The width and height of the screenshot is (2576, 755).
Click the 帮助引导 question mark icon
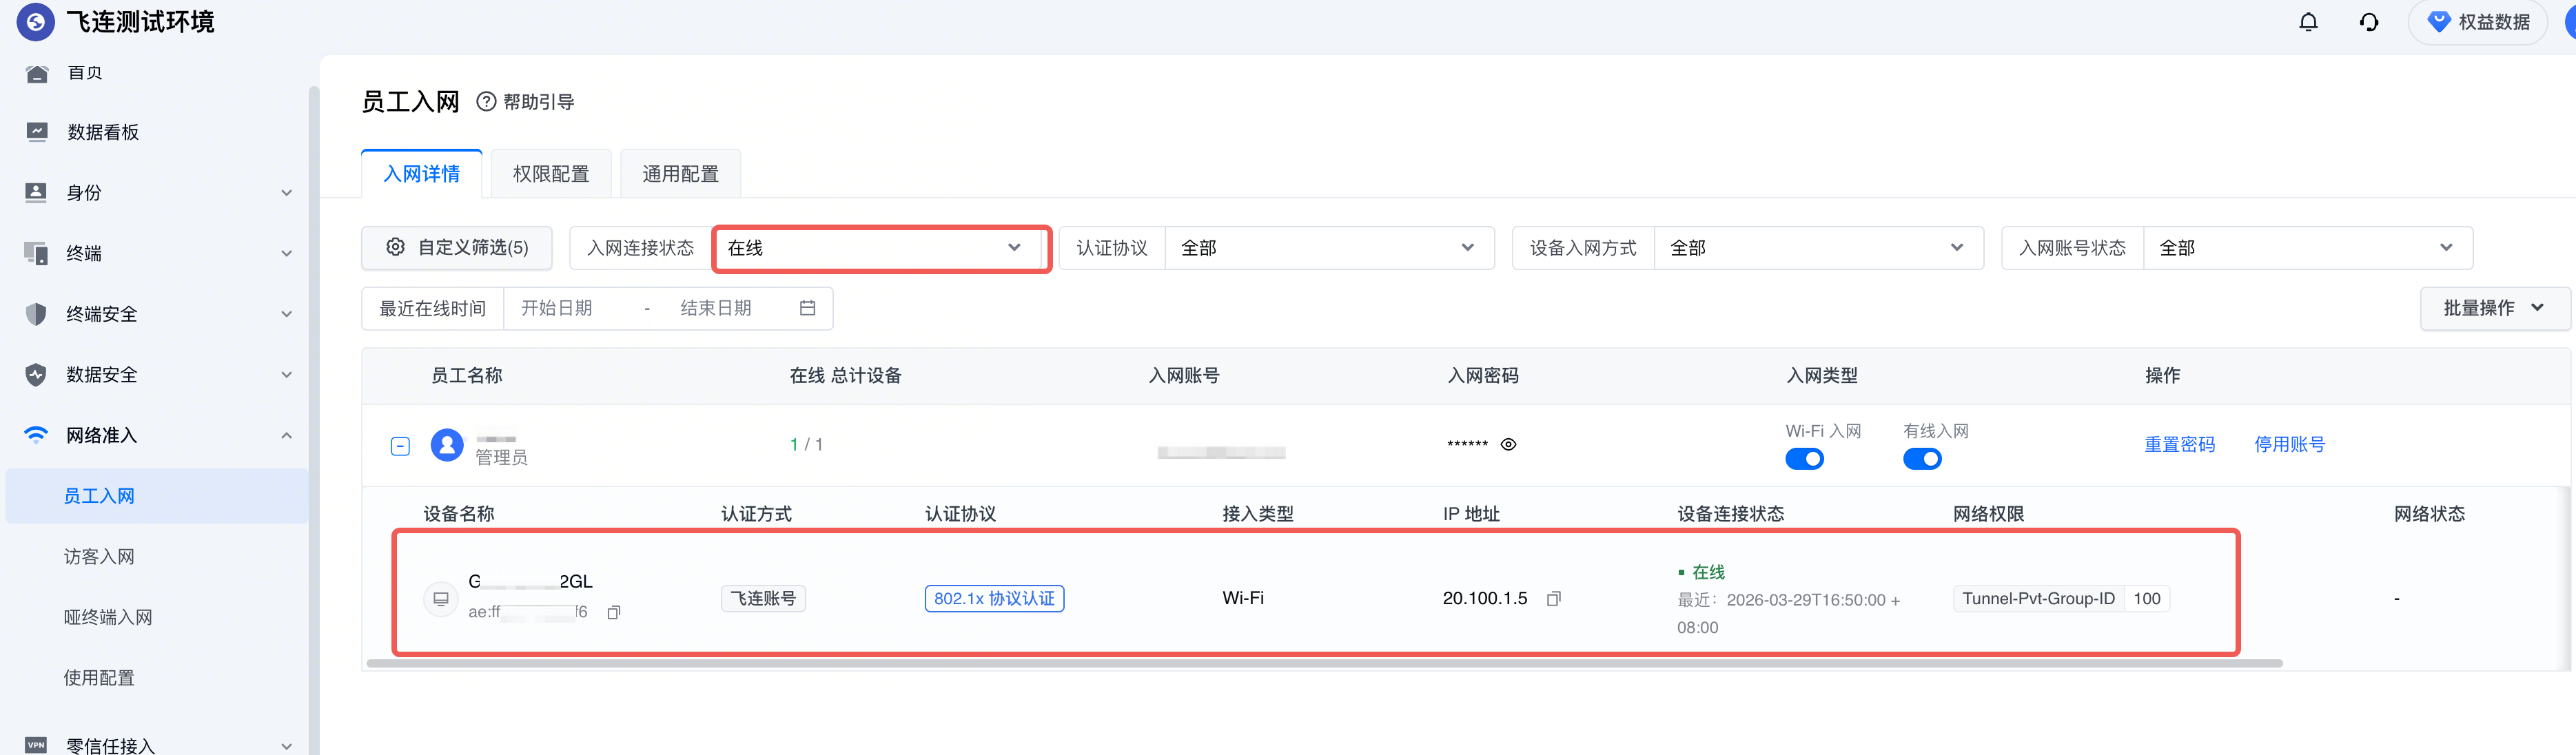486,101
